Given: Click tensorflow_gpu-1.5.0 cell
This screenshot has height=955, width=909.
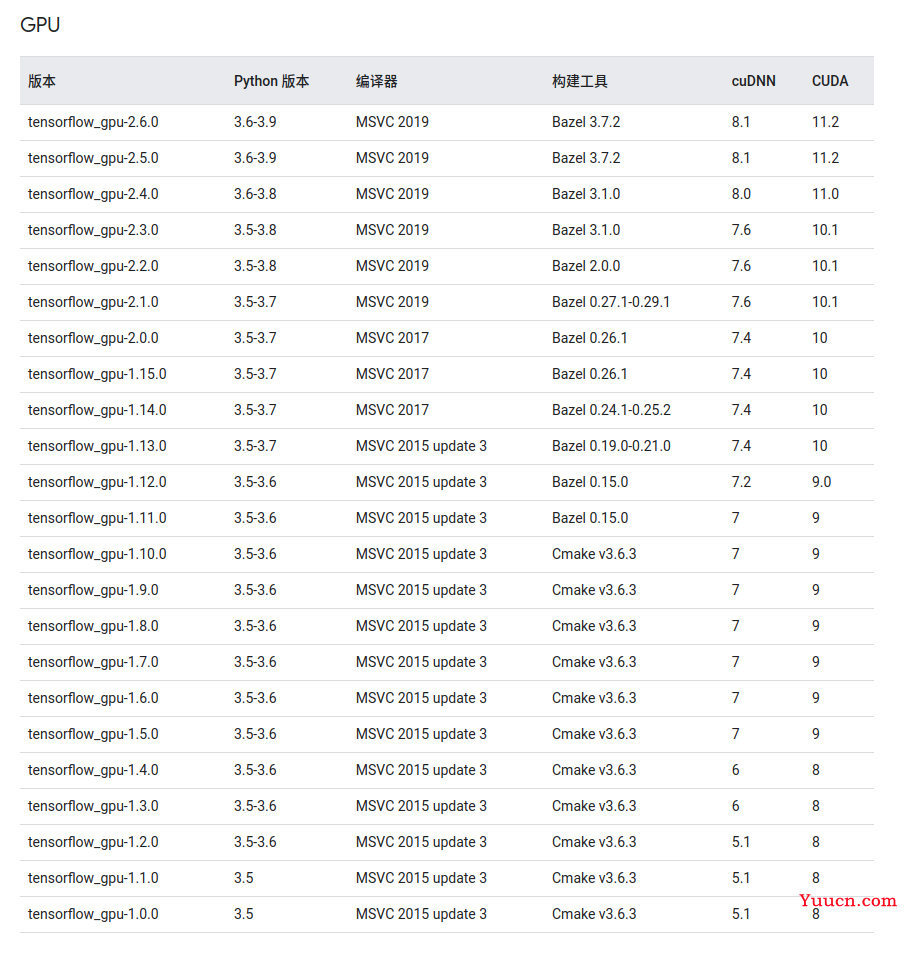Looking at the screenshot, I should pos(93,734).
